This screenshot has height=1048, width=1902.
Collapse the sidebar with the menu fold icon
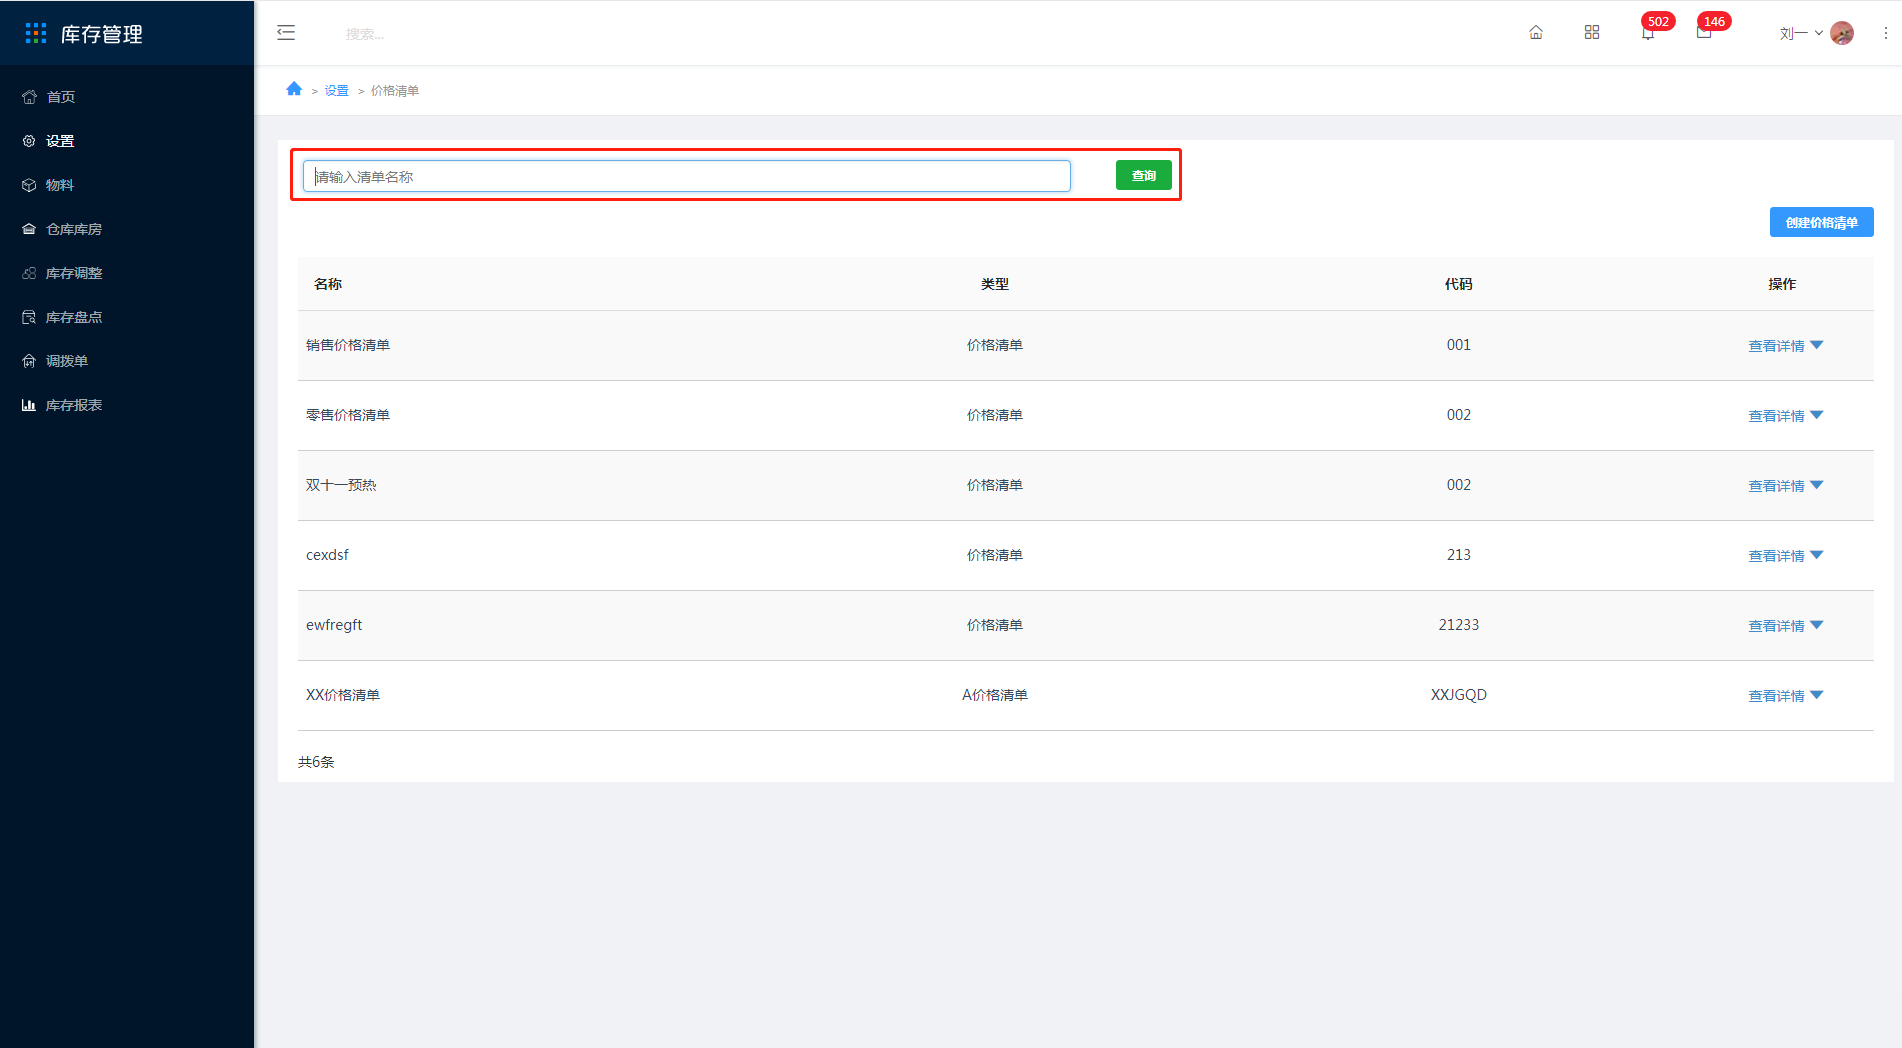(286, 33)
